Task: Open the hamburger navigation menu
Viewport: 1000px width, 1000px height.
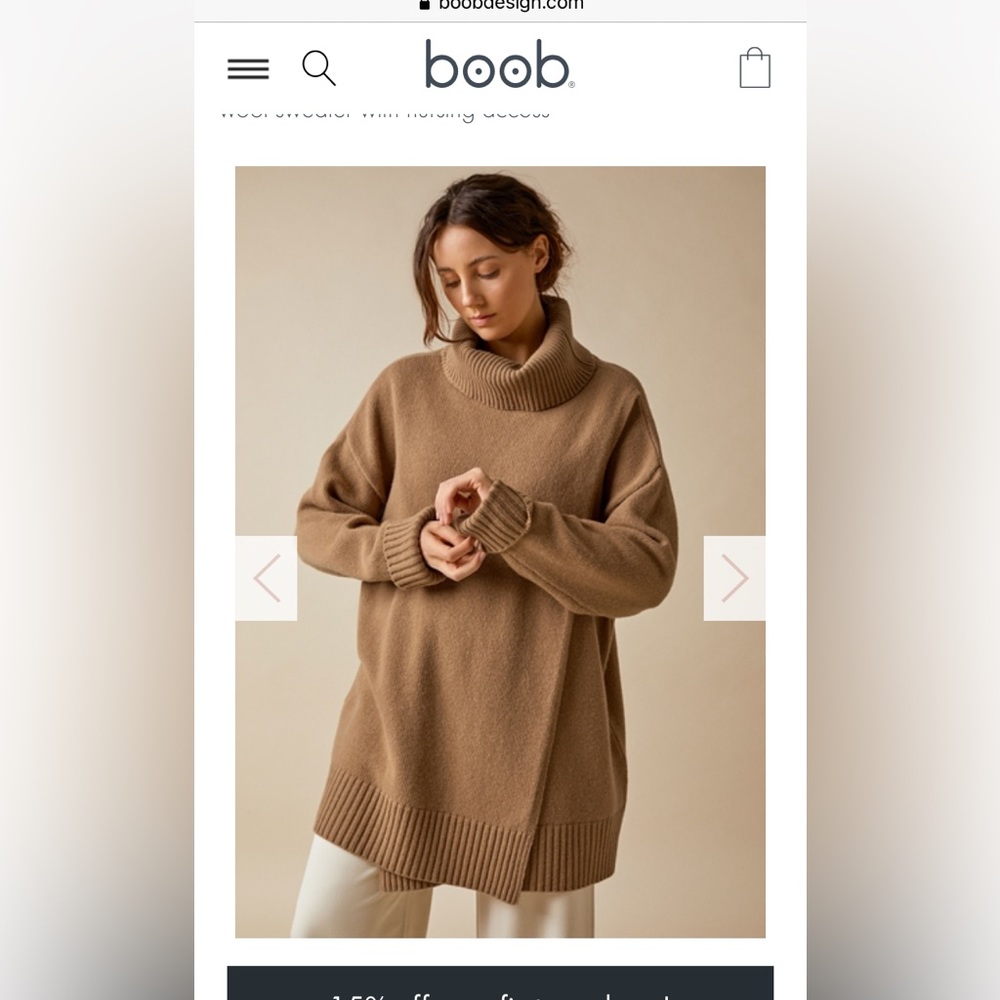Action: point(248,68)
